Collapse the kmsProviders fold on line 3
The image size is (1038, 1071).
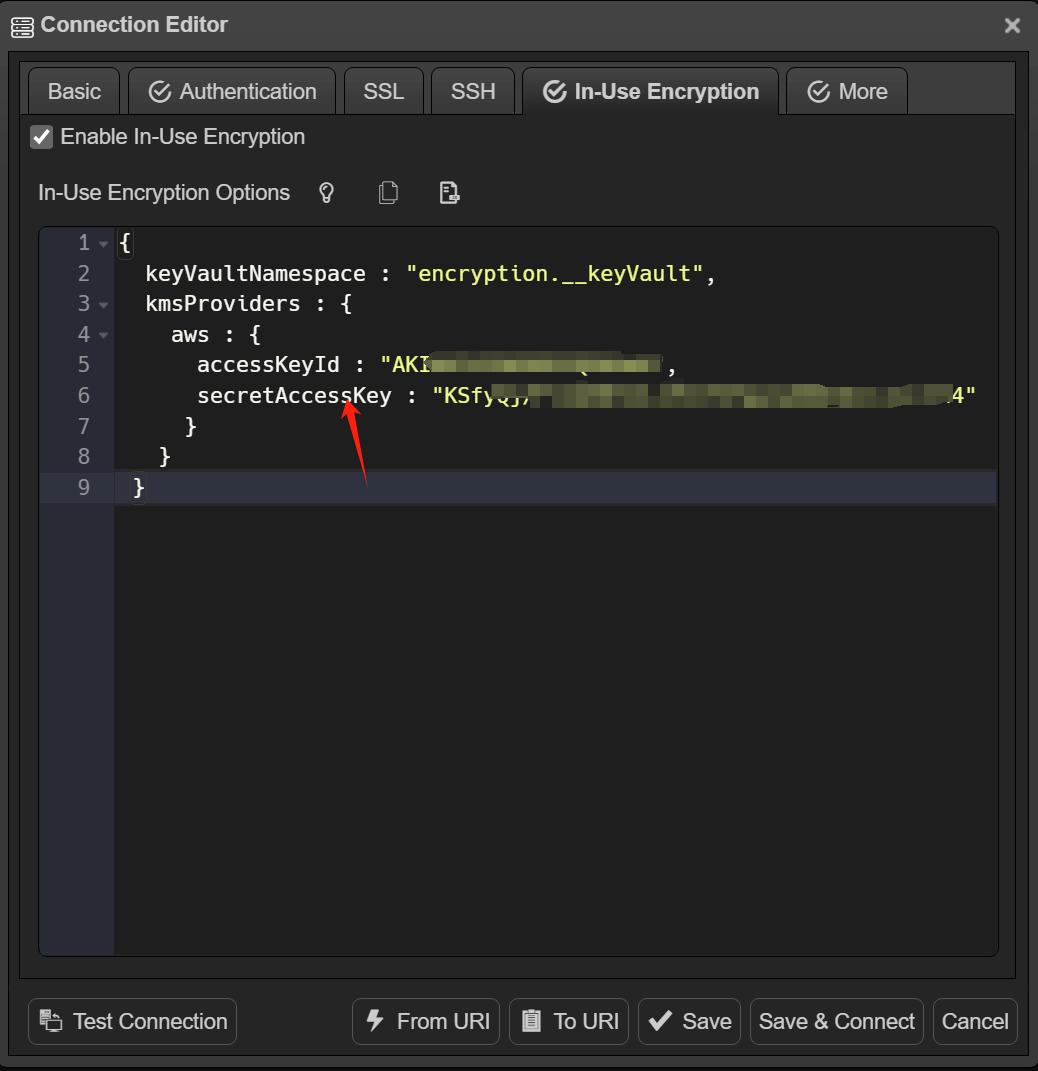(103, 305)
